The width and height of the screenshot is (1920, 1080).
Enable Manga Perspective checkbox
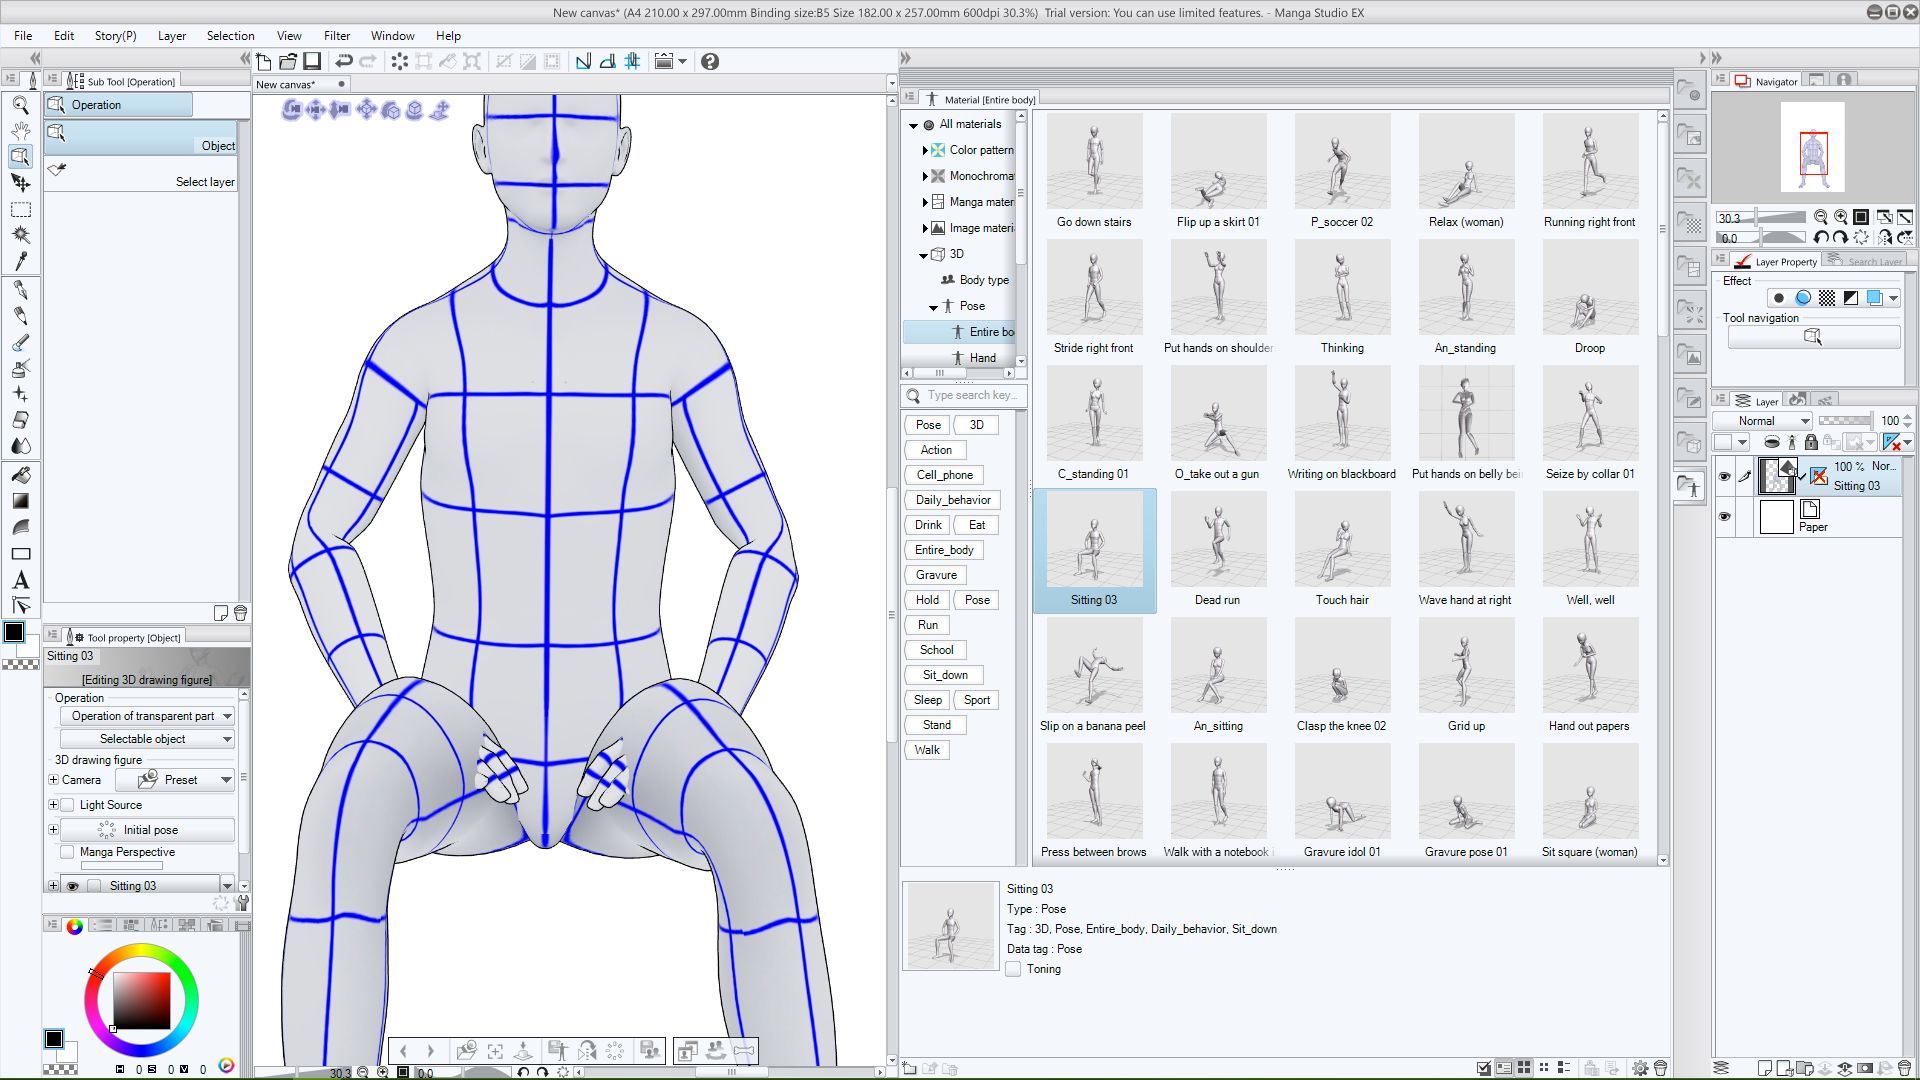pos(67,851)
